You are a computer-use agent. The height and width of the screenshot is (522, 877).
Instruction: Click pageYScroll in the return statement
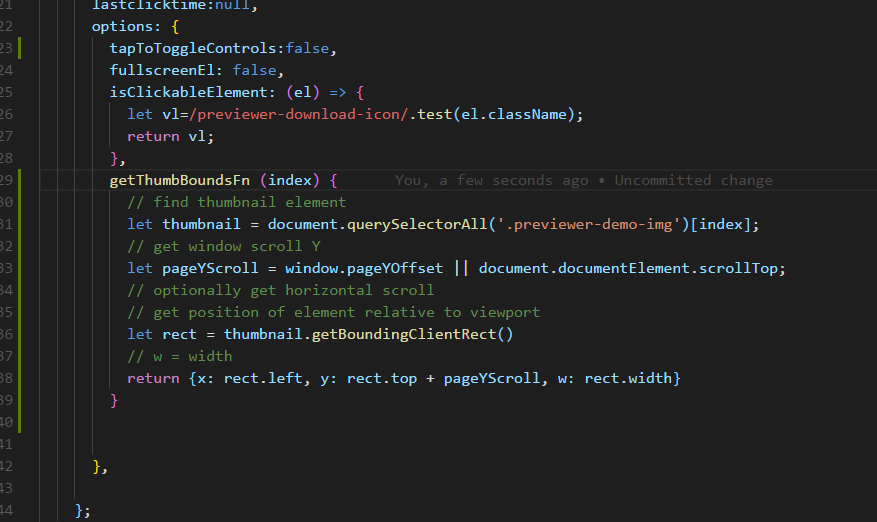tap(492, 378)
